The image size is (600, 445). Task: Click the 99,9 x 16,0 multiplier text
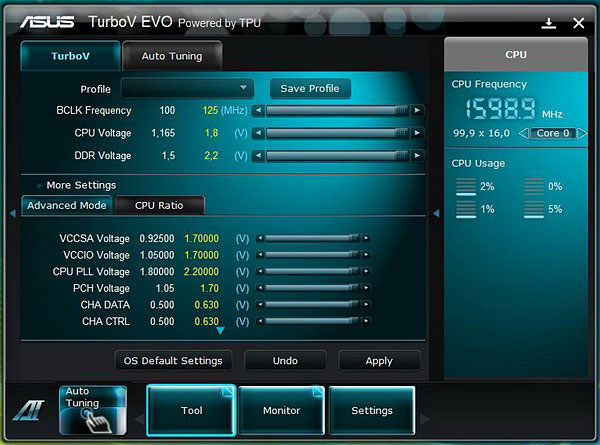481,133
